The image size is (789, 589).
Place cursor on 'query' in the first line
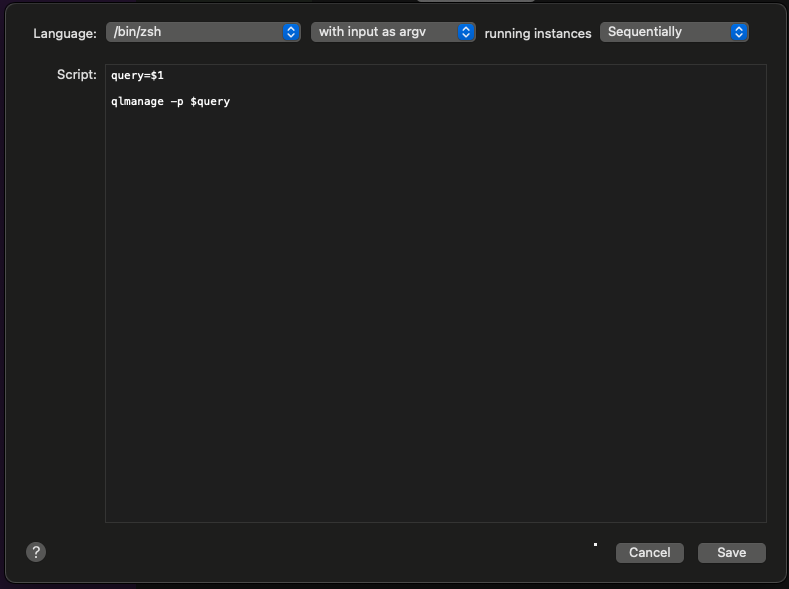point(127,76)
